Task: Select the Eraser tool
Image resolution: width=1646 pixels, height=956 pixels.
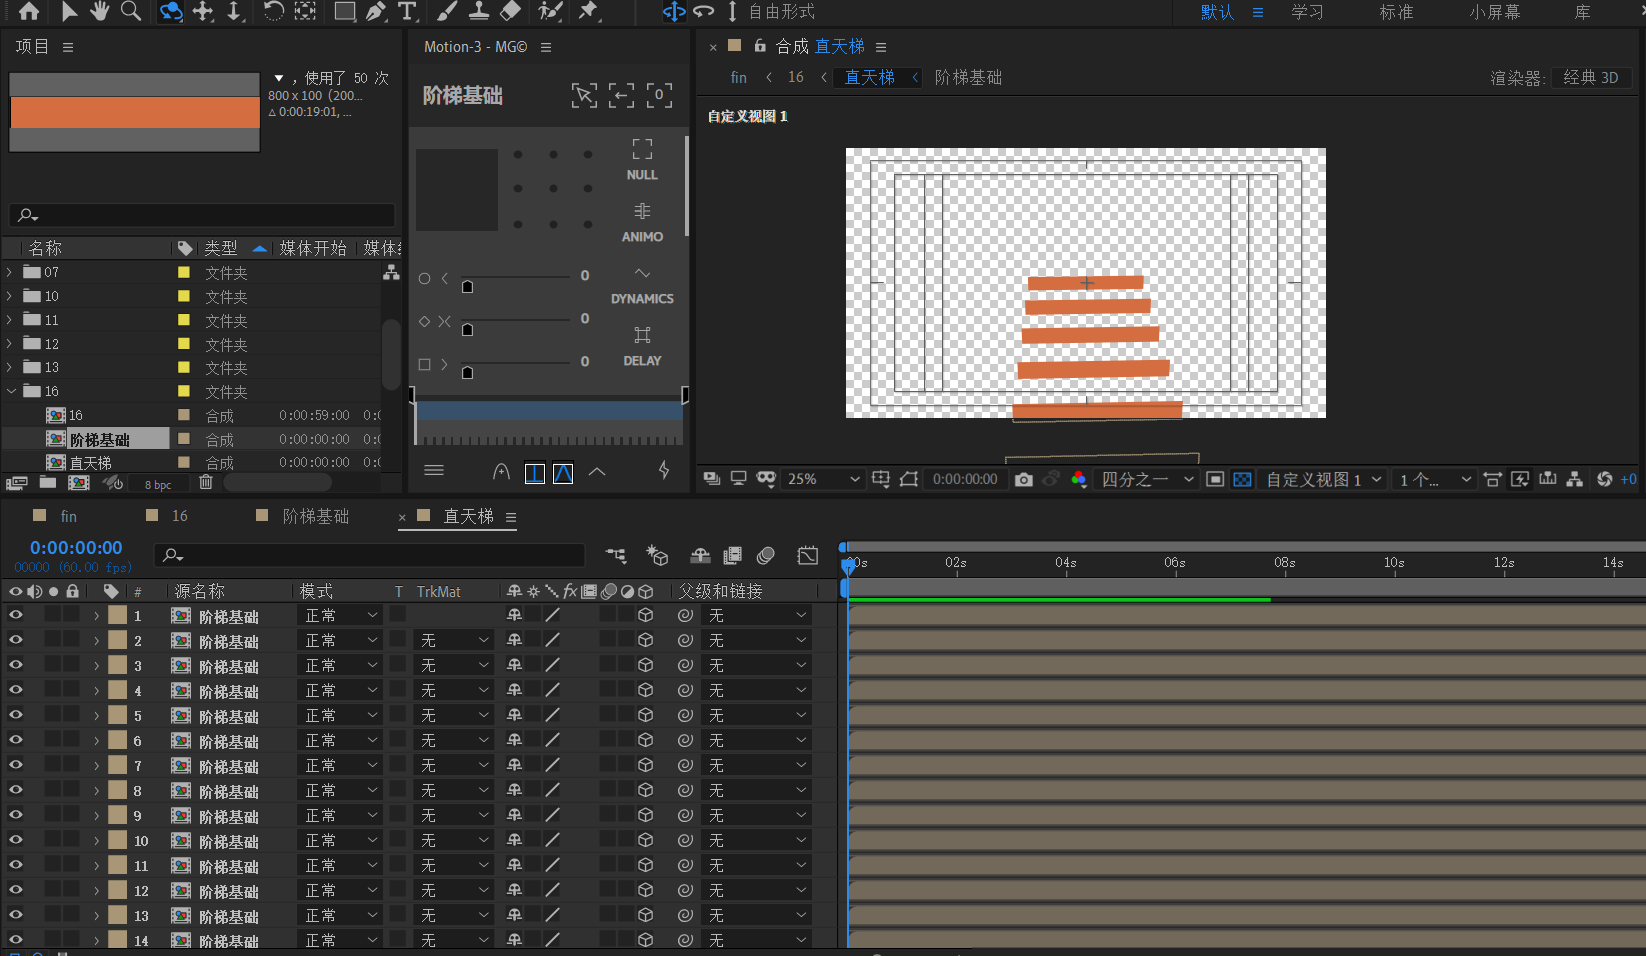Action: (511, 11)
